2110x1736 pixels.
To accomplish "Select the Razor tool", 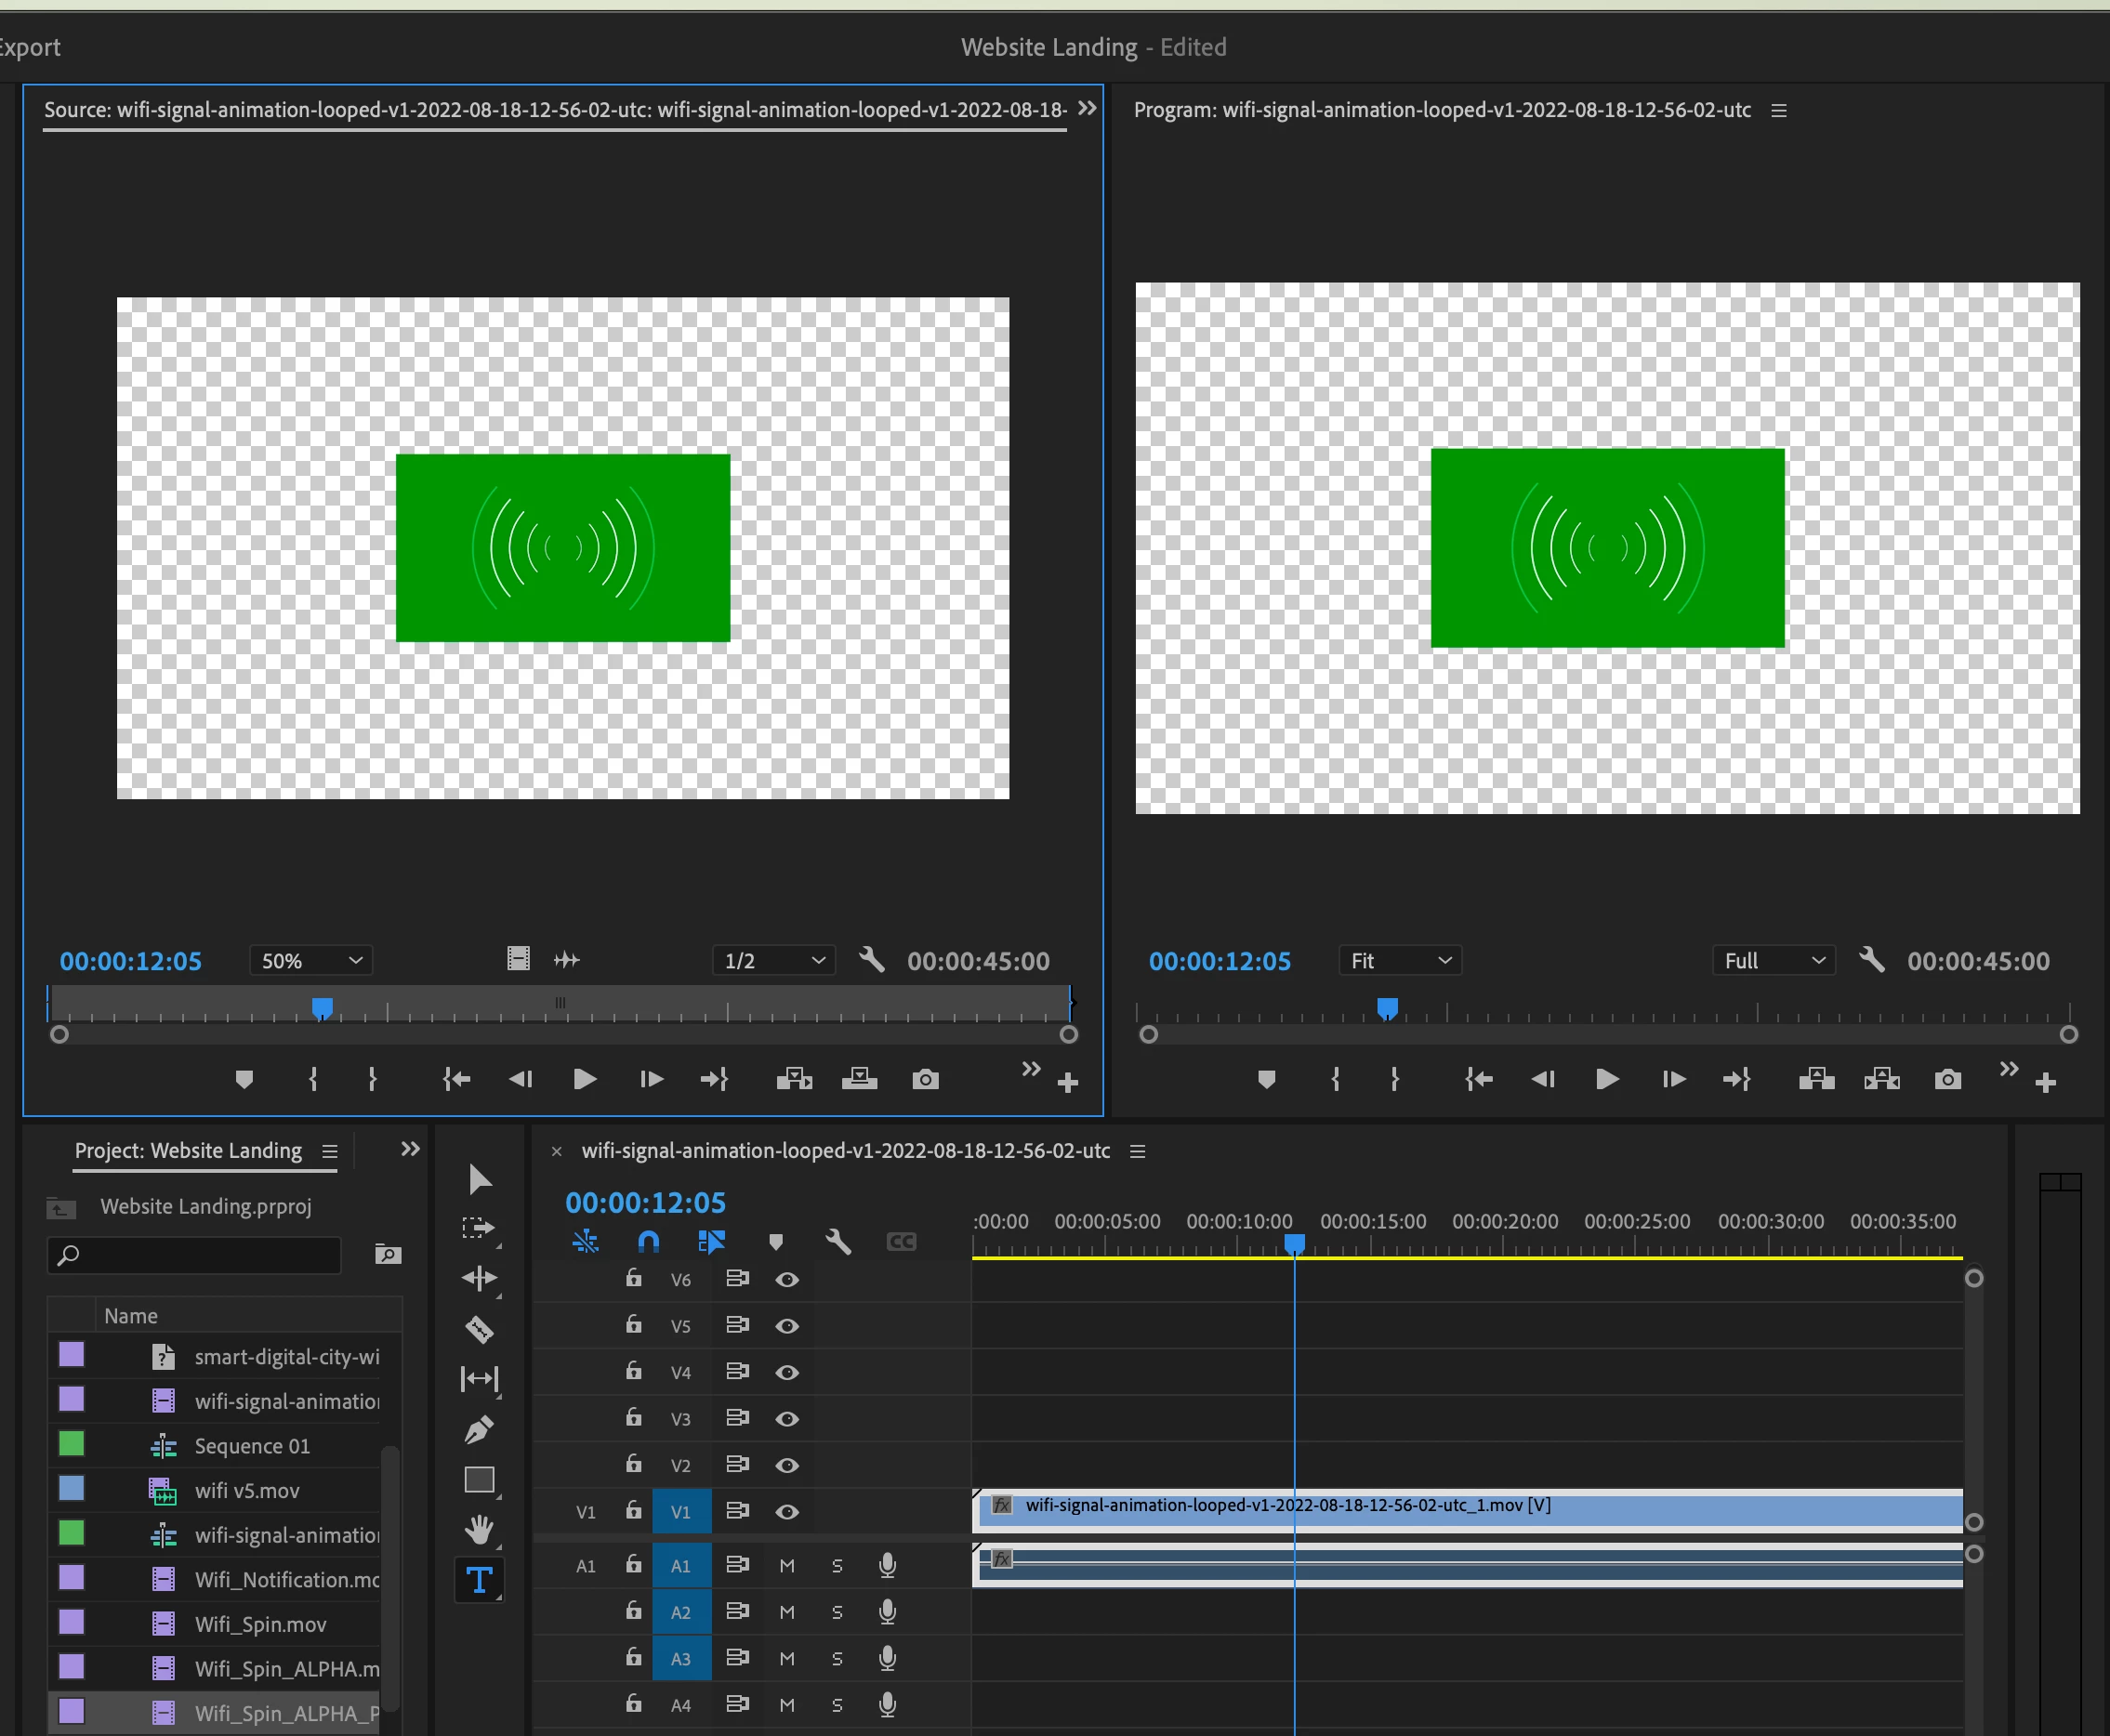I will pyautogui.click(x=479, y=1329).
